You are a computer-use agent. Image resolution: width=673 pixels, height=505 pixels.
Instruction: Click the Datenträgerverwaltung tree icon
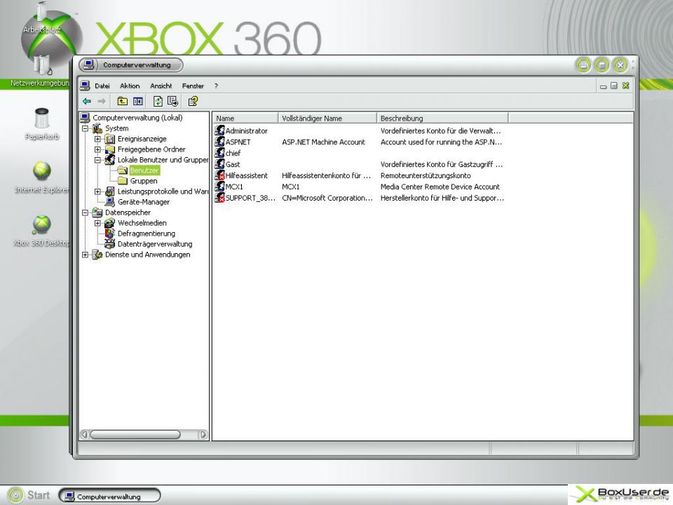110,244
